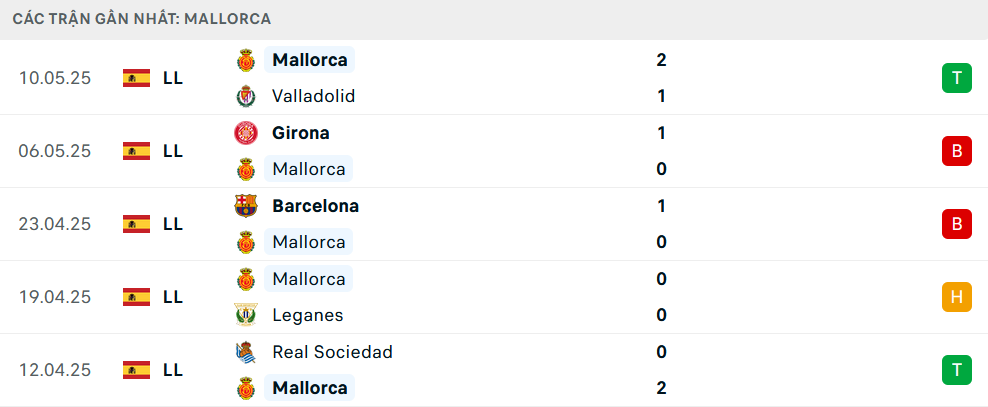Click the Girona club crest

pyautogui.click(x=246, y=133)
